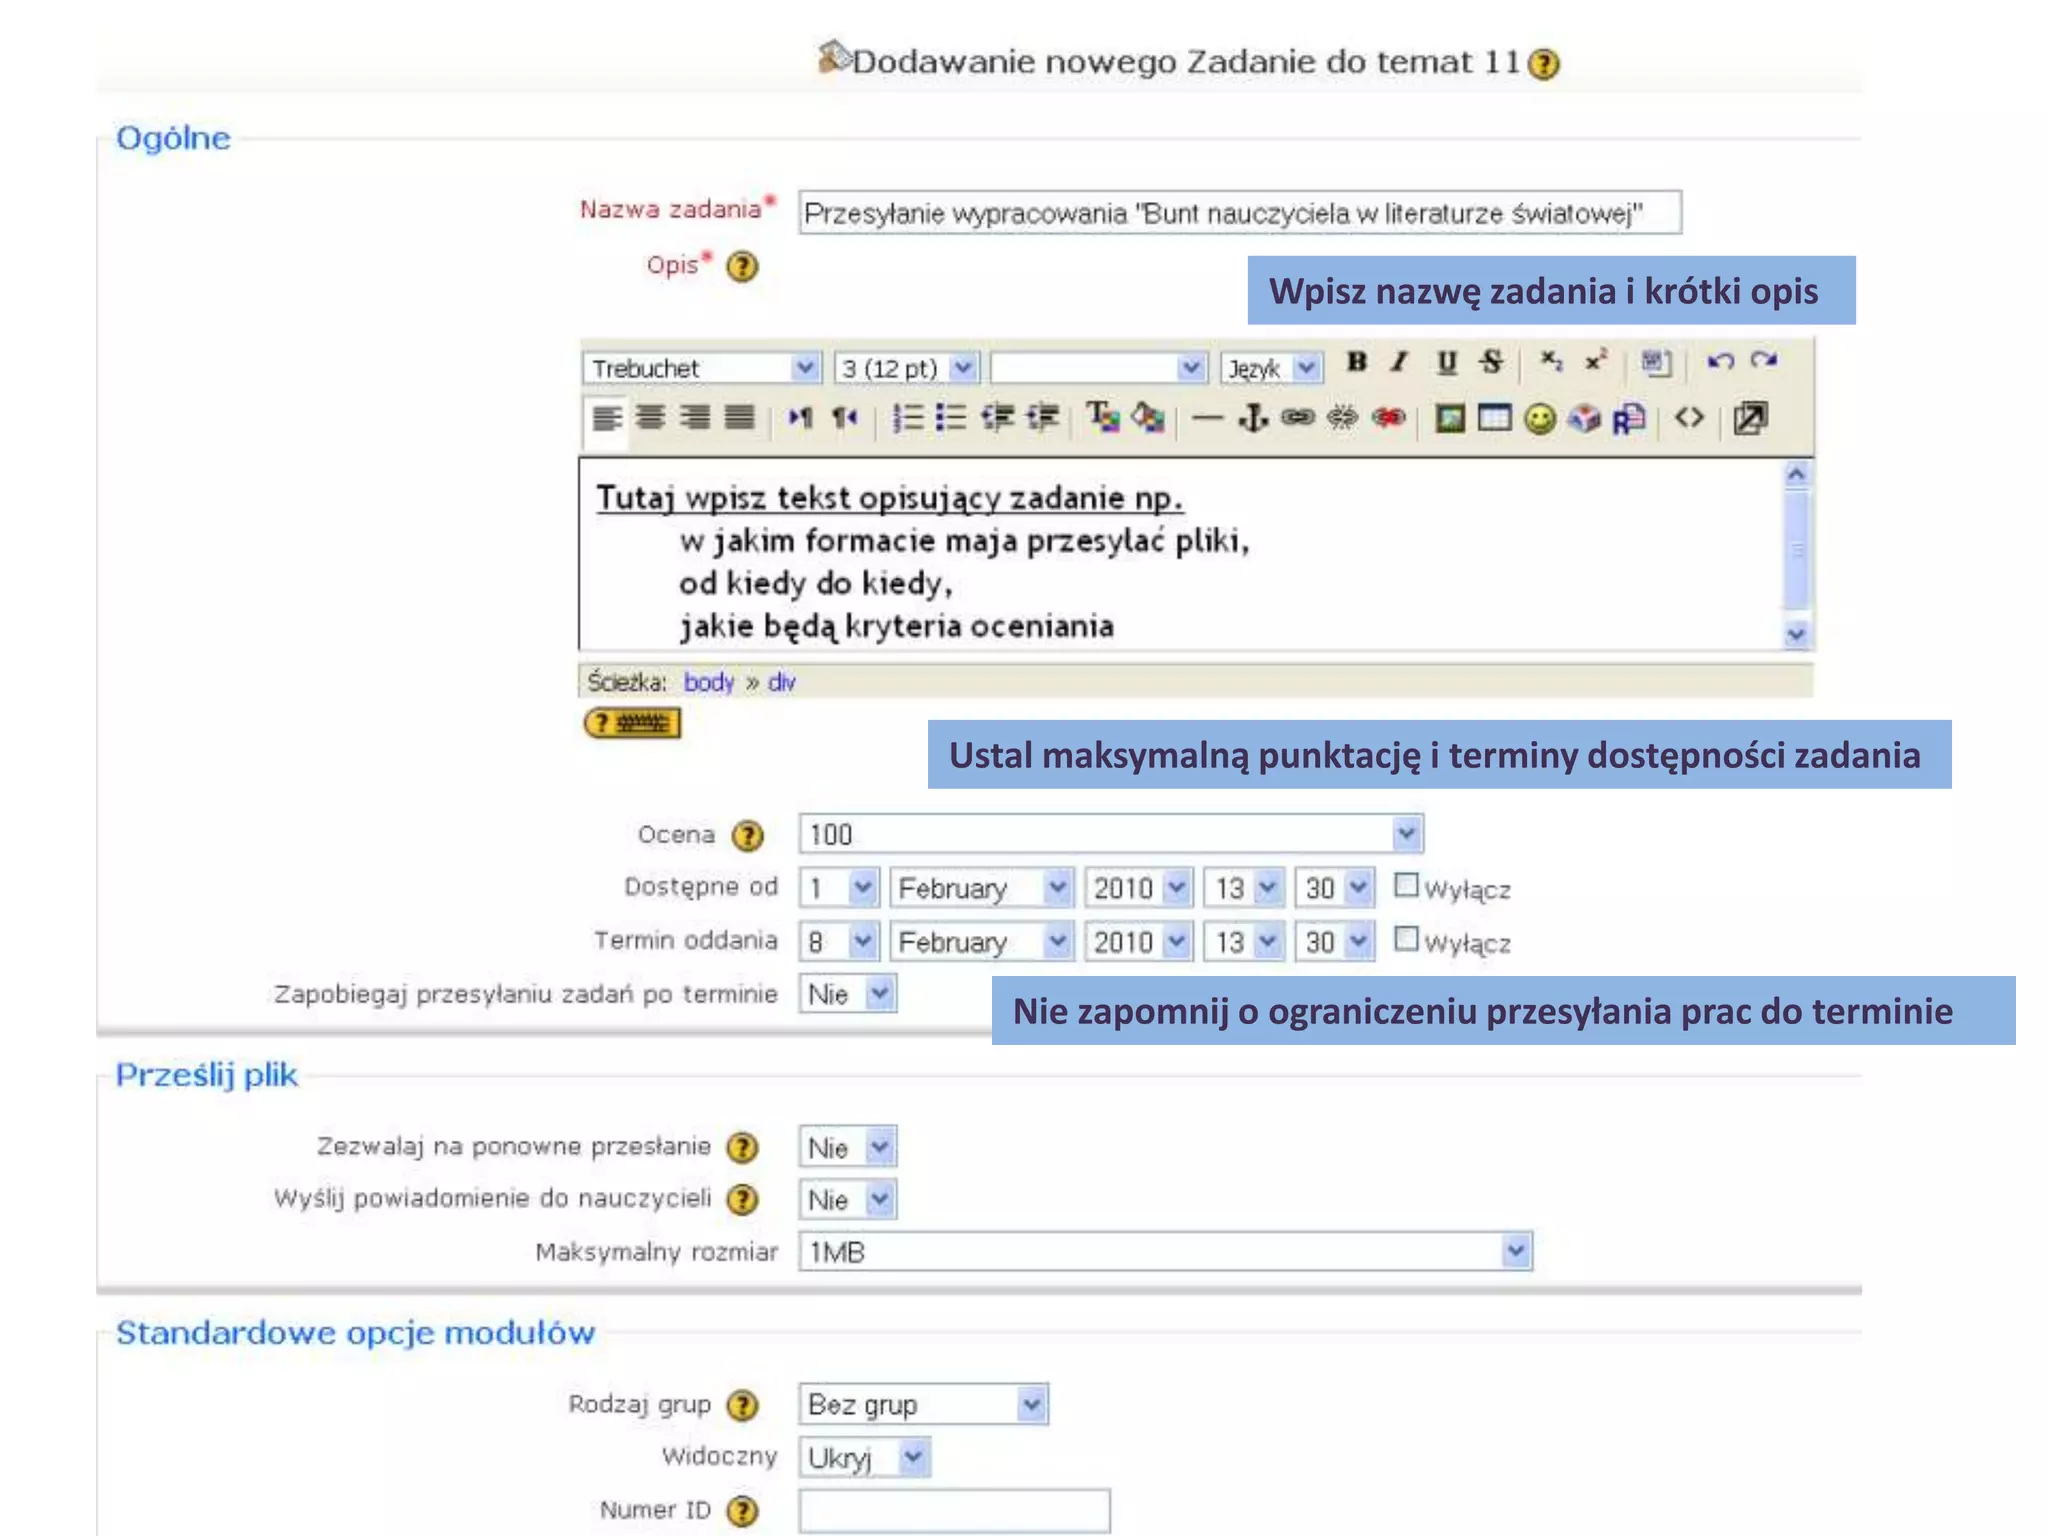This screenshot has height=1536, width=2048.
Task: Expand the Maksymalny rozmiar dropdown
Action: coord(1516,1251)
